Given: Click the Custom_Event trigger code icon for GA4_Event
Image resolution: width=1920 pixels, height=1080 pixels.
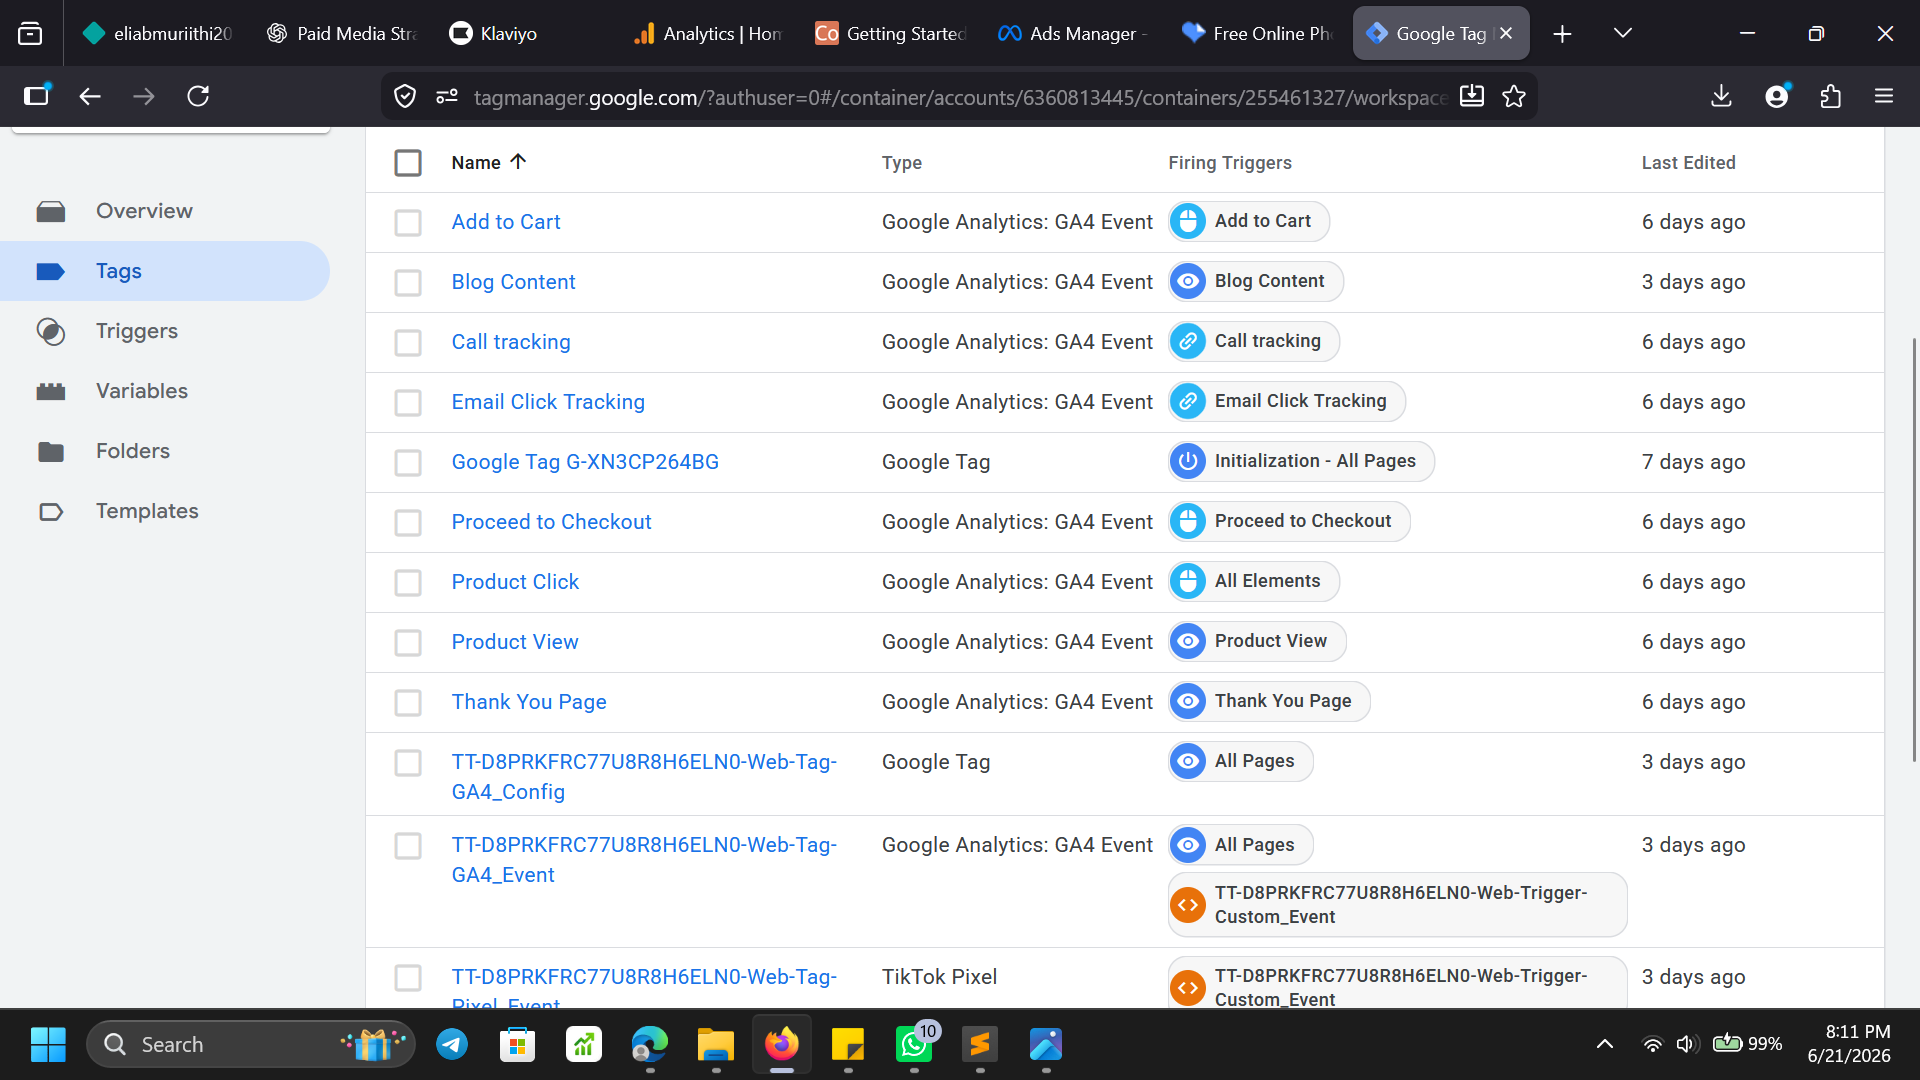Looking at the screenshot, I should (1188, 905).
